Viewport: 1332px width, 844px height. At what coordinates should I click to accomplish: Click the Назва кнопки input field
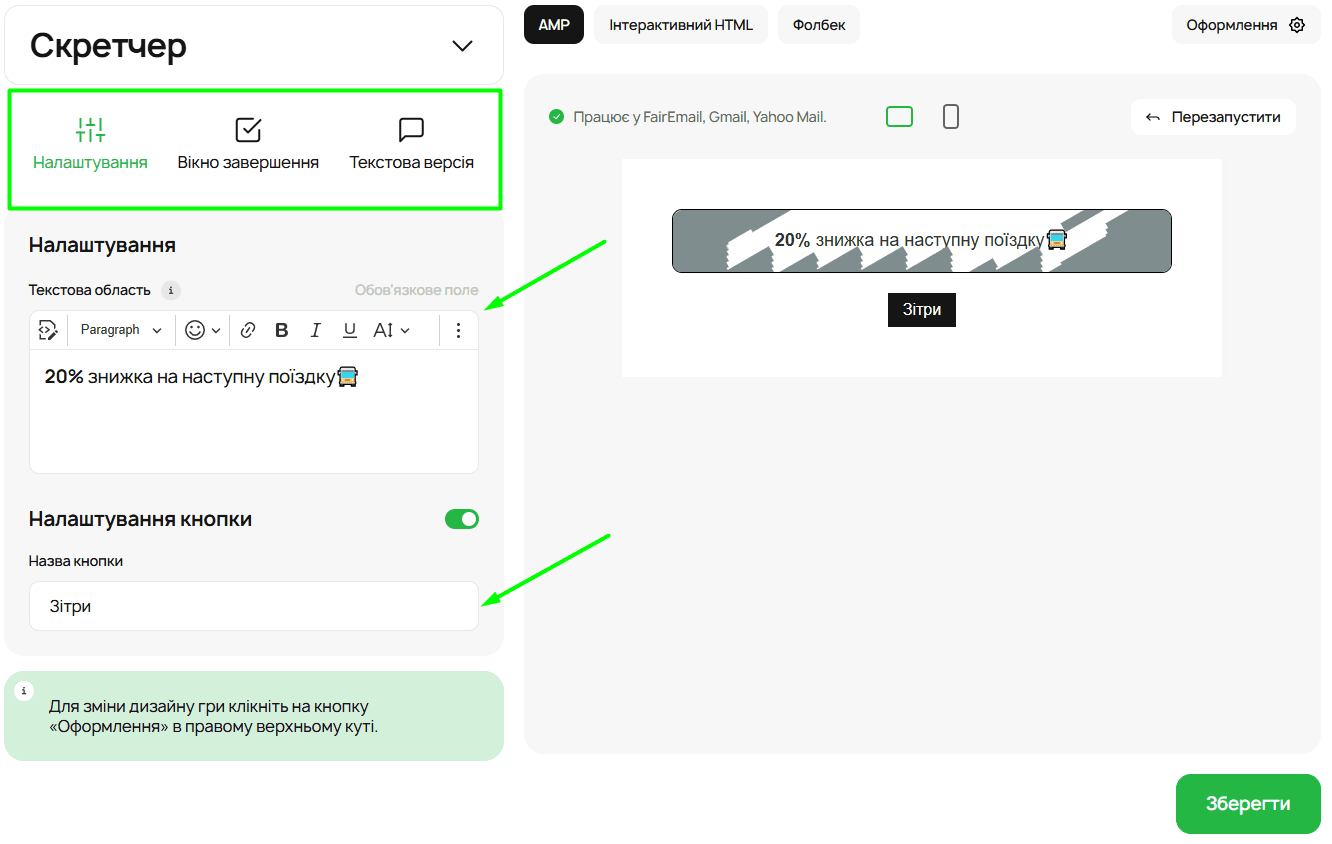point(254,606)
